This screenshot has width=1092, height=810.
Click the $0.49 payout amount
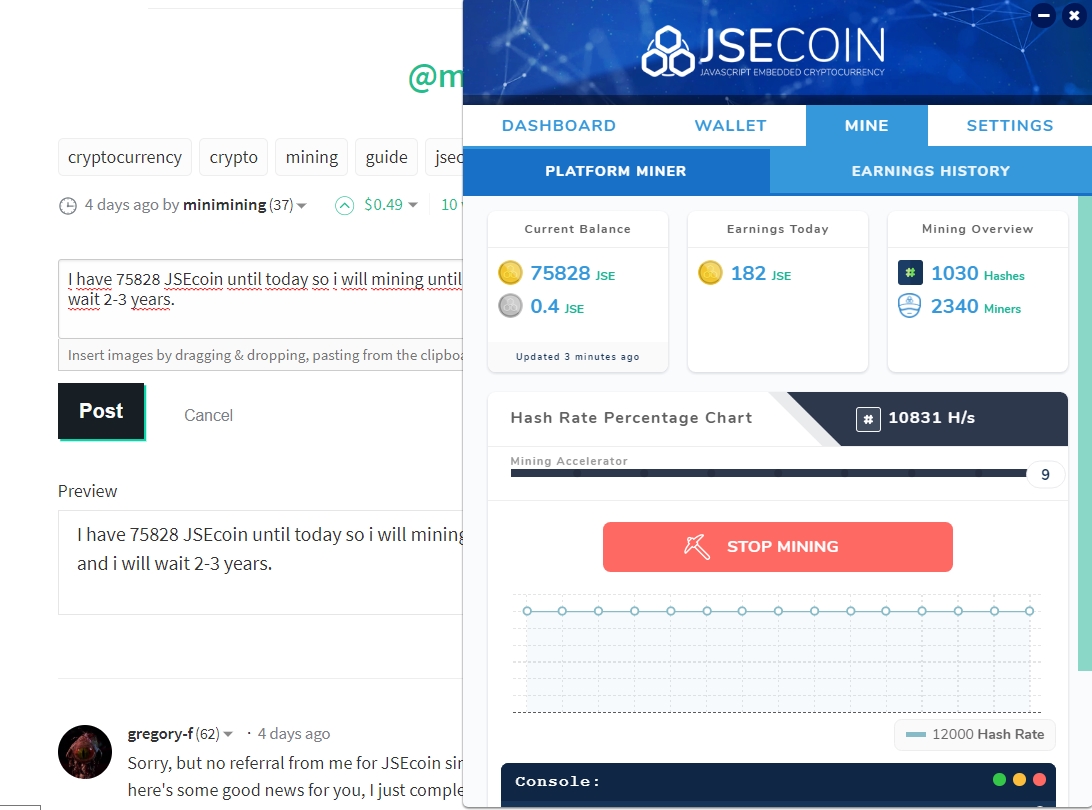(x=384, y=205)
